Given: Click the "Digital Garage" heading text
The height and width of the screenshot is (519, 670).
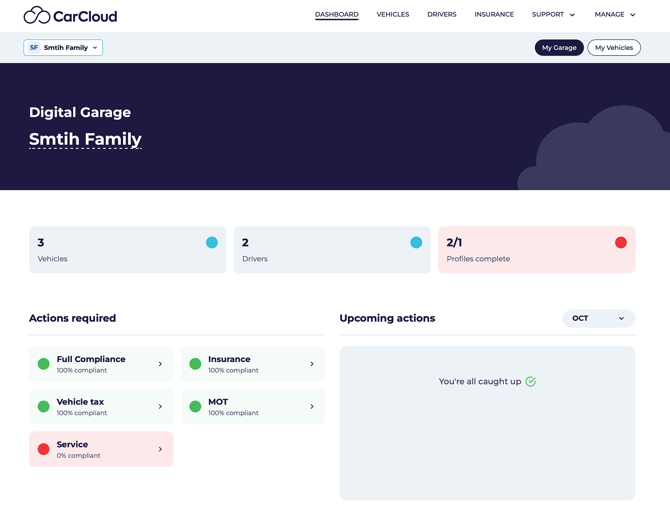Looking at the screenshot, I should [80, 112].
